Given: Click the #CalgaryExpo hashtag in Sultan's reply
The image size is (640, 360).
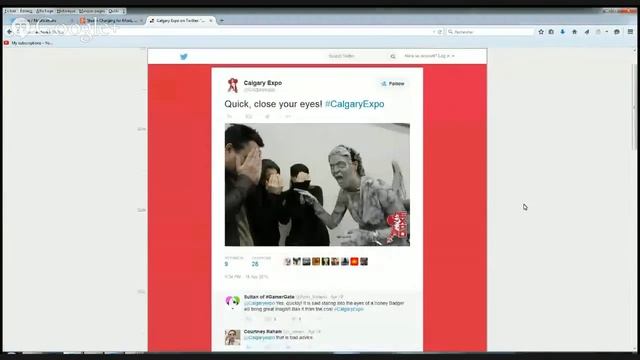Looking at the screenshot, I should tap(349, 309).
